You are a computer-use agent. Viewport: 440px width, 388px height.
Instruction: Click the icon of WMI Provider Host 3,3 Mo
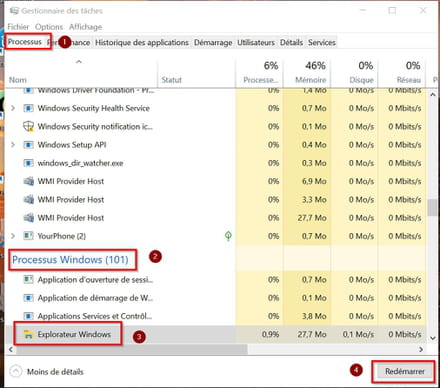click(28, 199)
